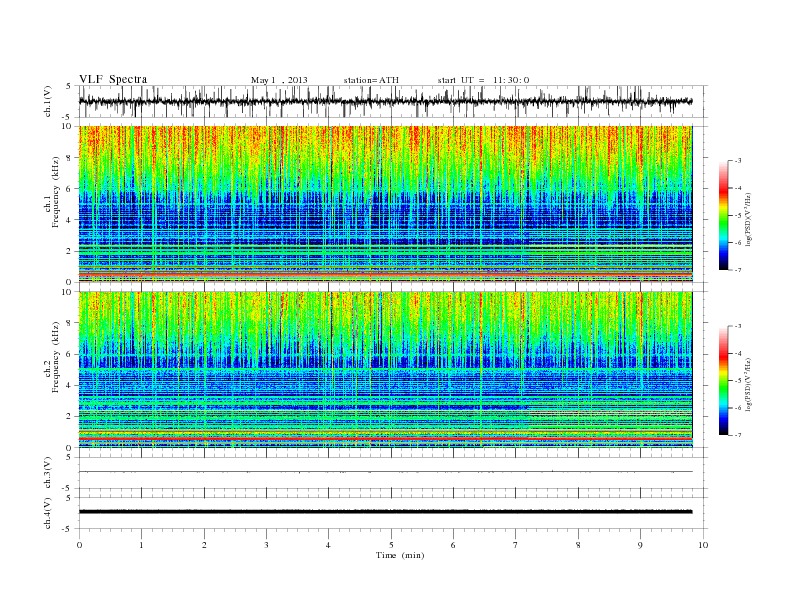
Task: Click time axis tick label '3'
Action: 266,545
